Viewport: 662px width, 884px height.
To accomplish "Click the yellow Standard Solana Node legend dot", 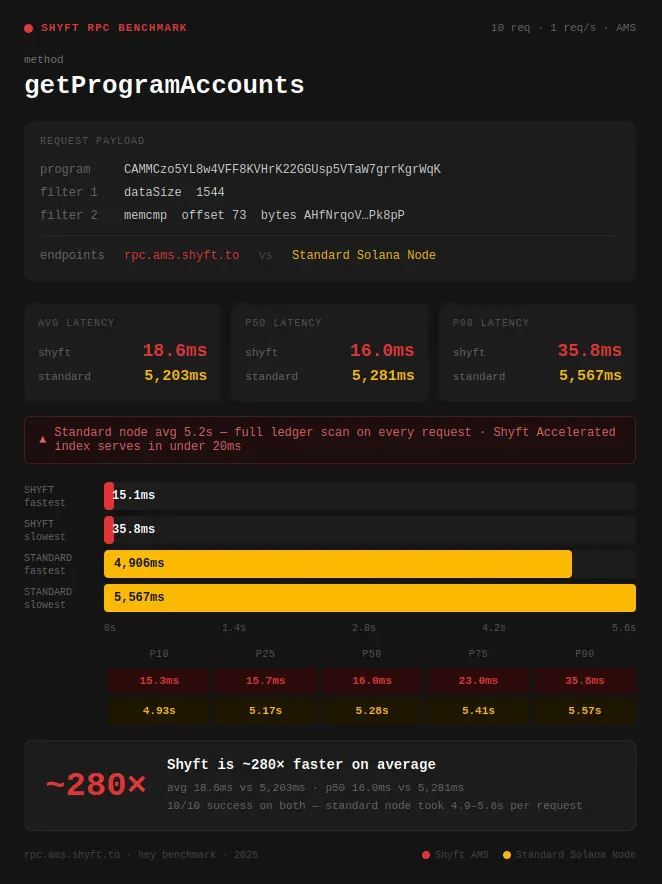I will click(507, 855).
